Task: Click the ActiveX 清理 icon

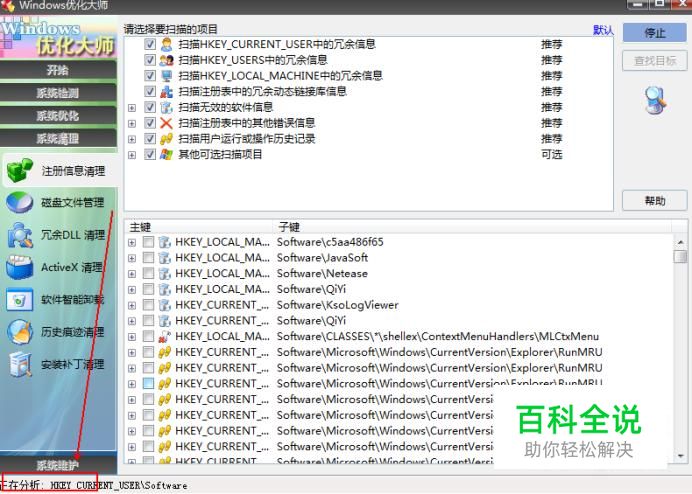Action: click(20, 267)
